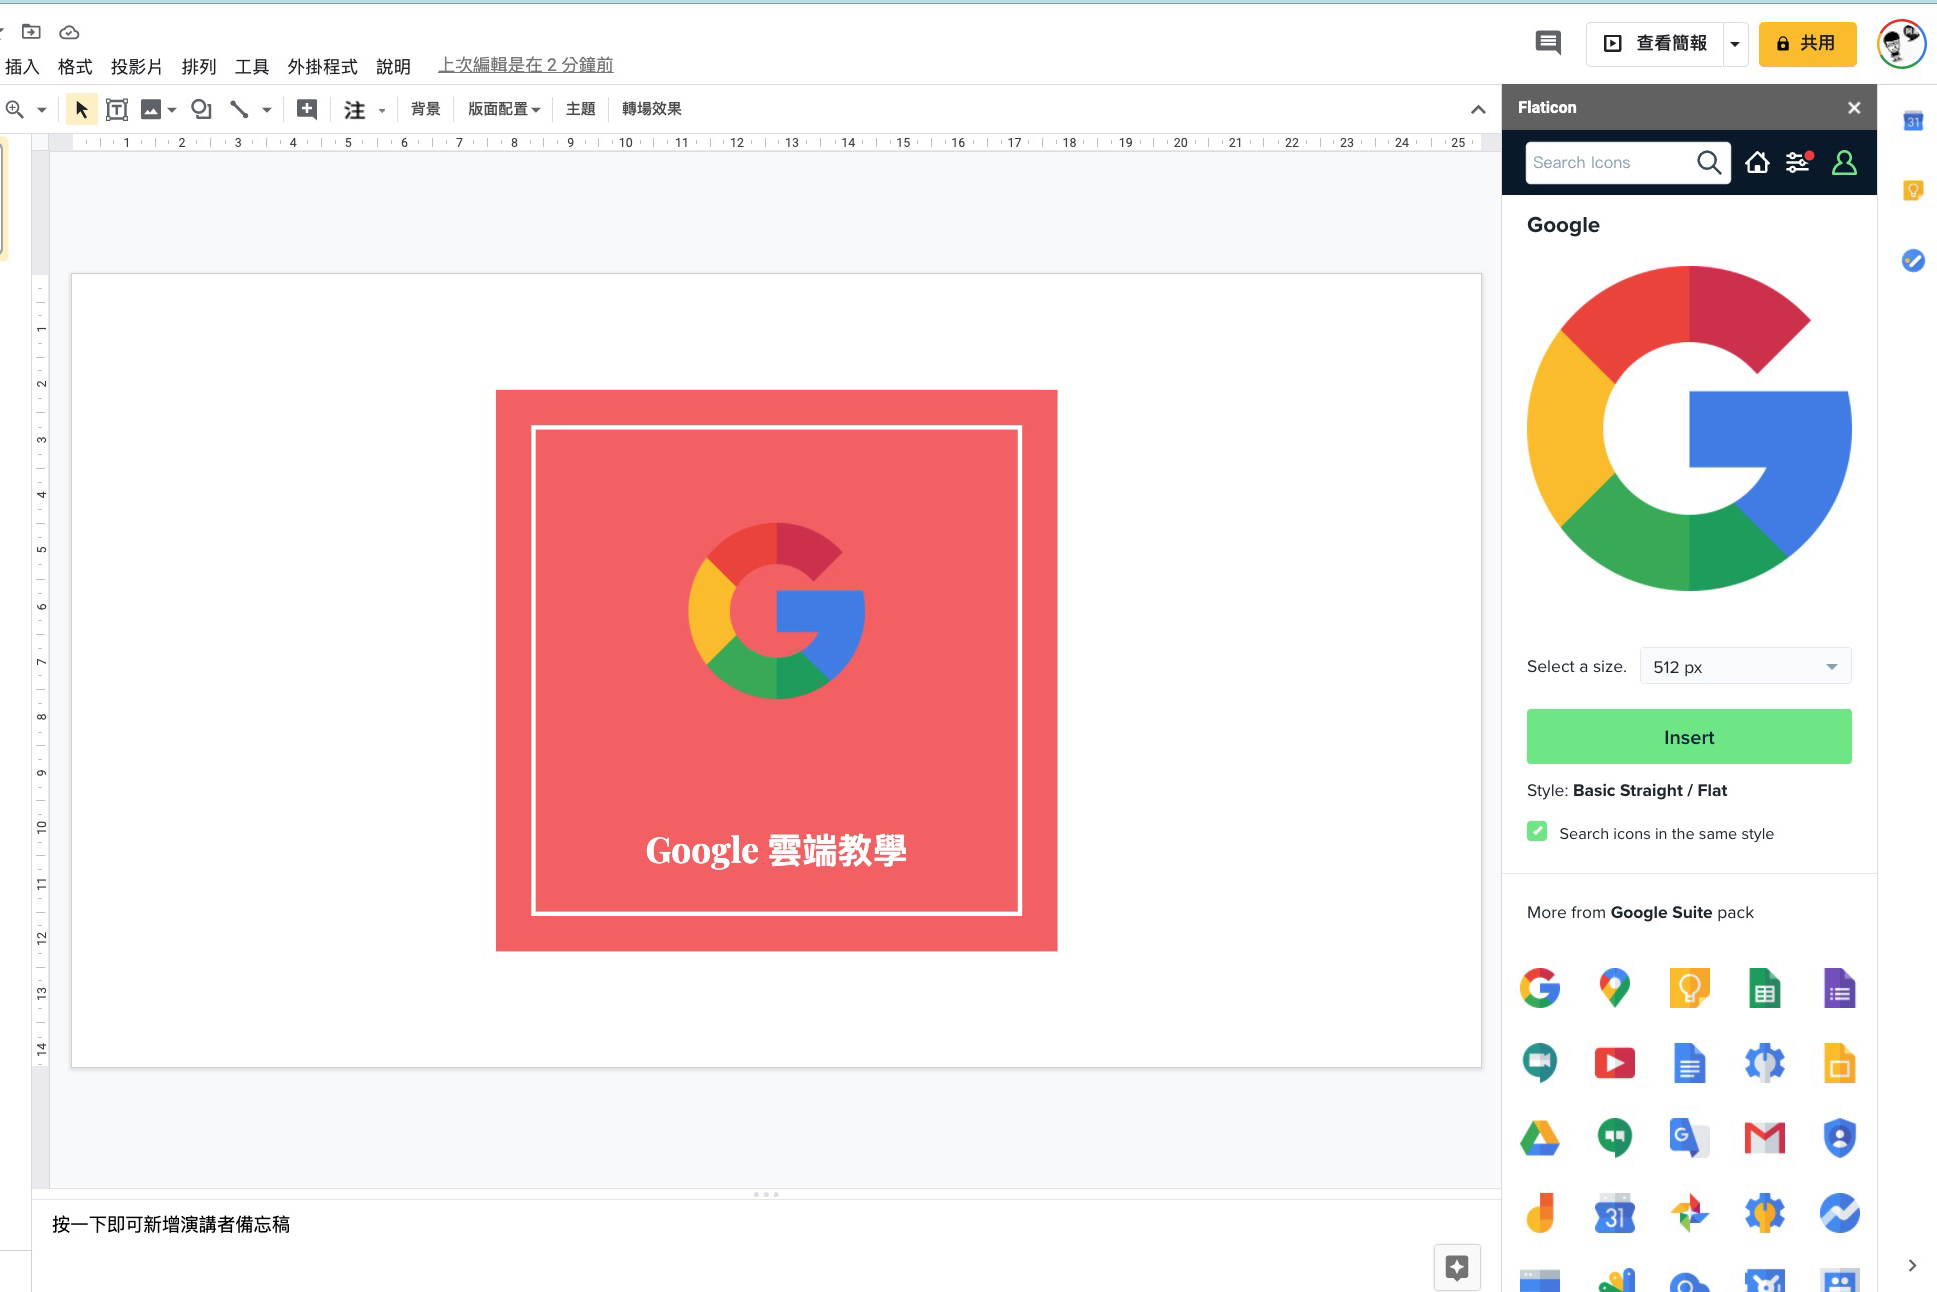Select the Google Drive icon in the pack
This screenshot has height=1292, width=1937.
pyautogui.click(x=1540, y=1138)
